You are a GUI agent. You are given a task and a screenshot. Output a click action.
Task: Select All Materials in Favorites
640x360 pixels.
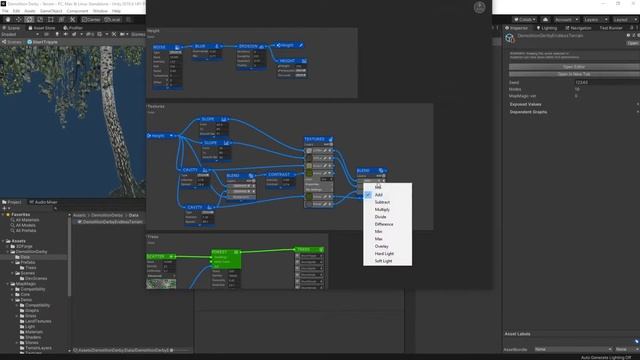pos(27,220)
